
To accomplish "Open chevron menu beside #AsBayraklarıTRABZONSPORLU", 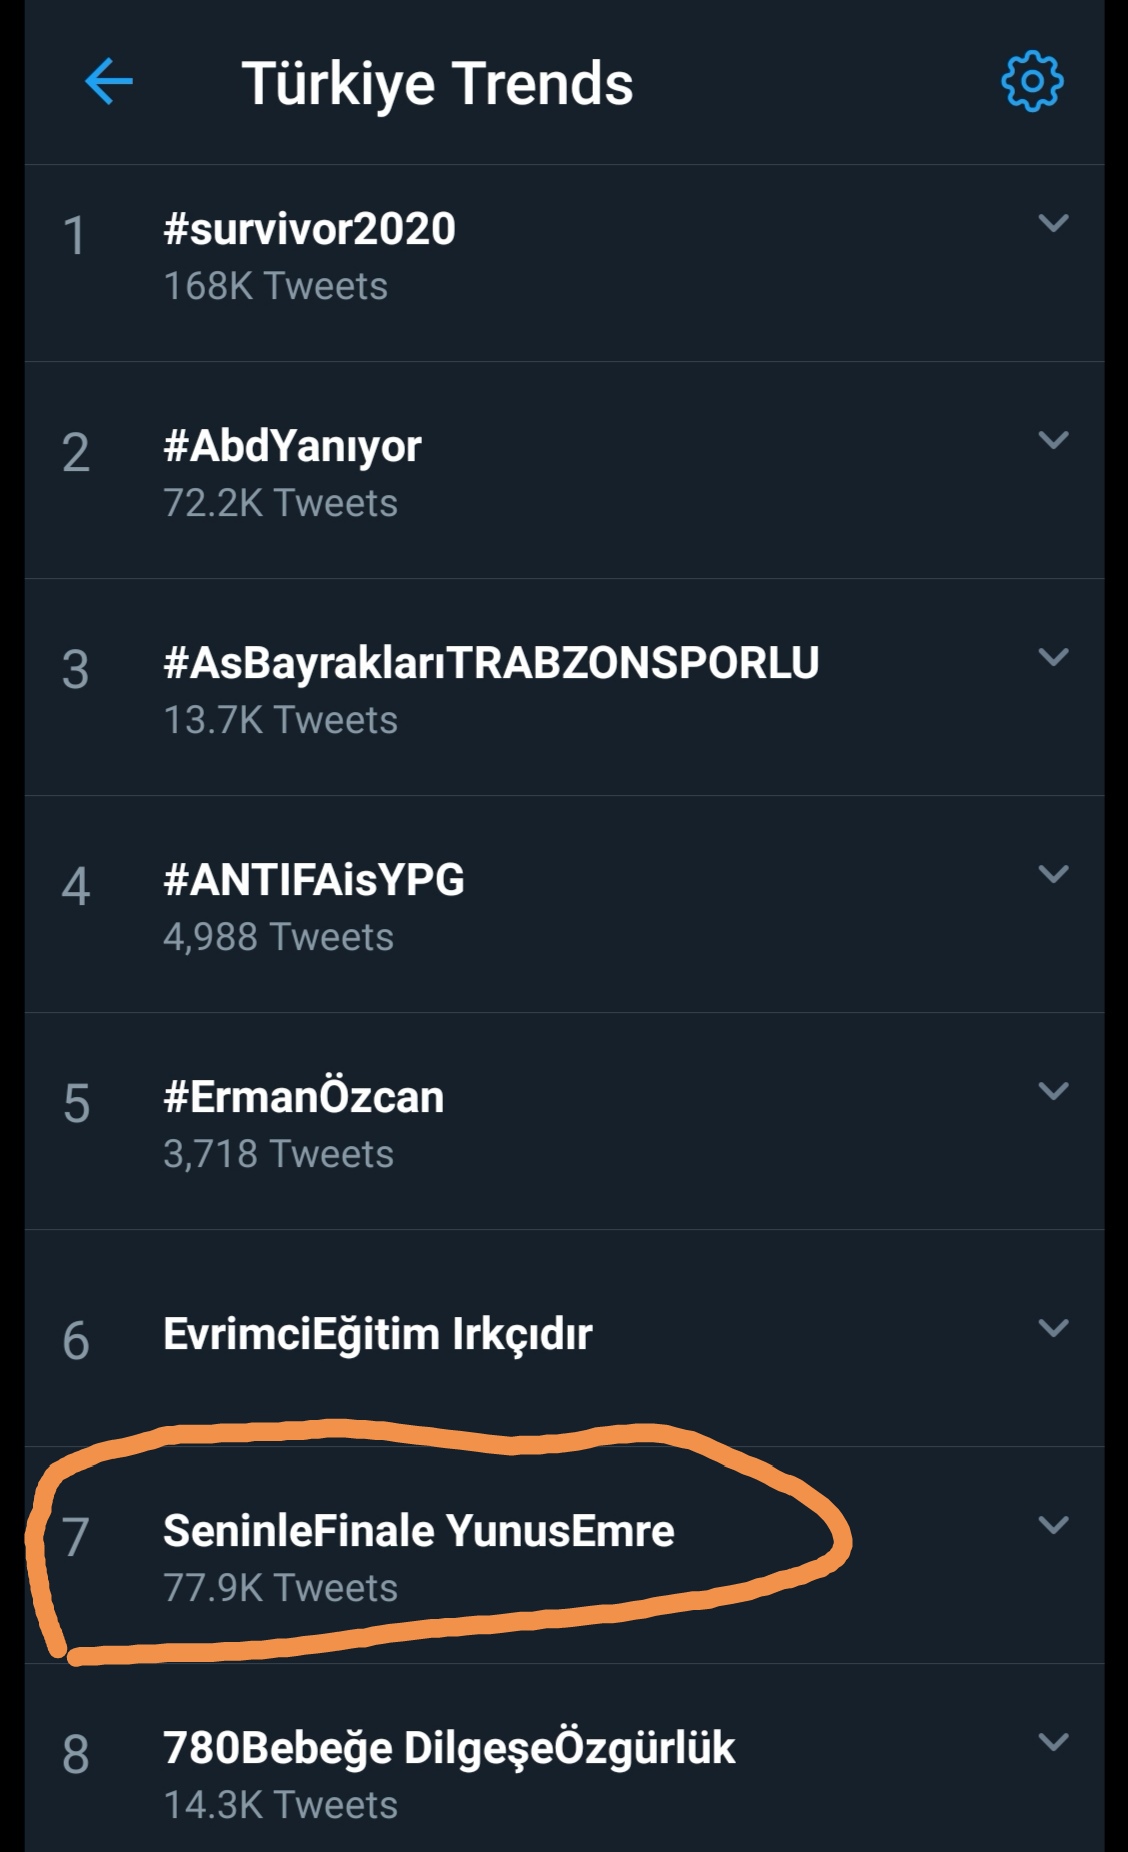I will pos(1053,657).
